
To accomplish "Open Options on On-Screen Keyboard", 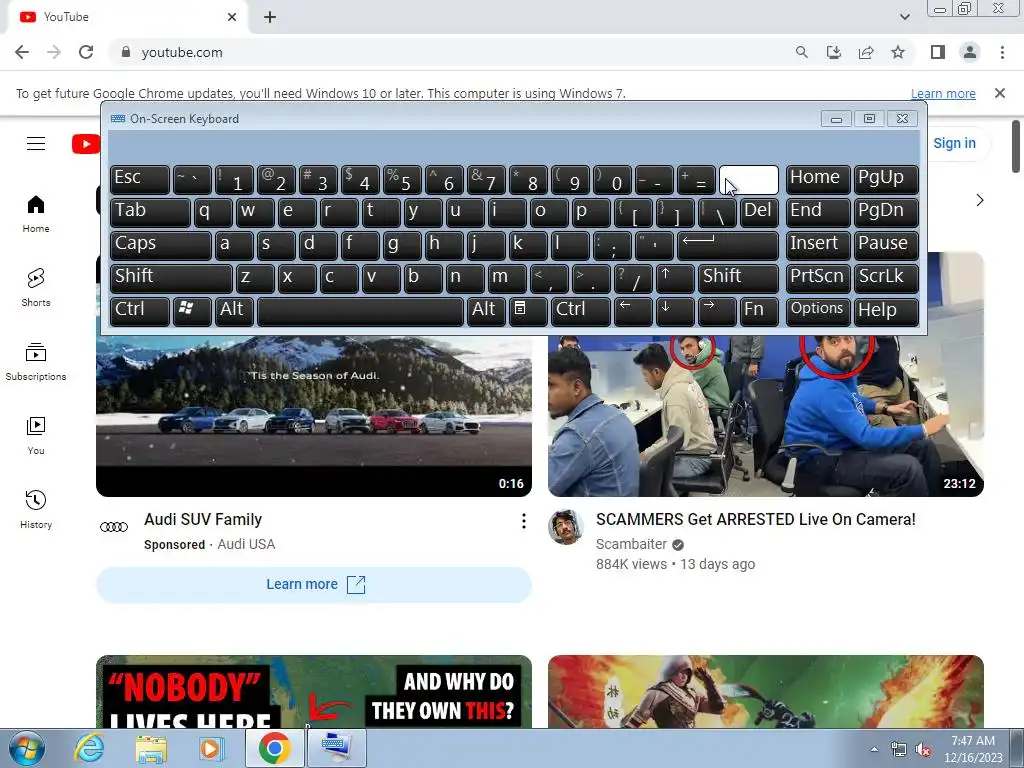I will click(x=818, y=311).
